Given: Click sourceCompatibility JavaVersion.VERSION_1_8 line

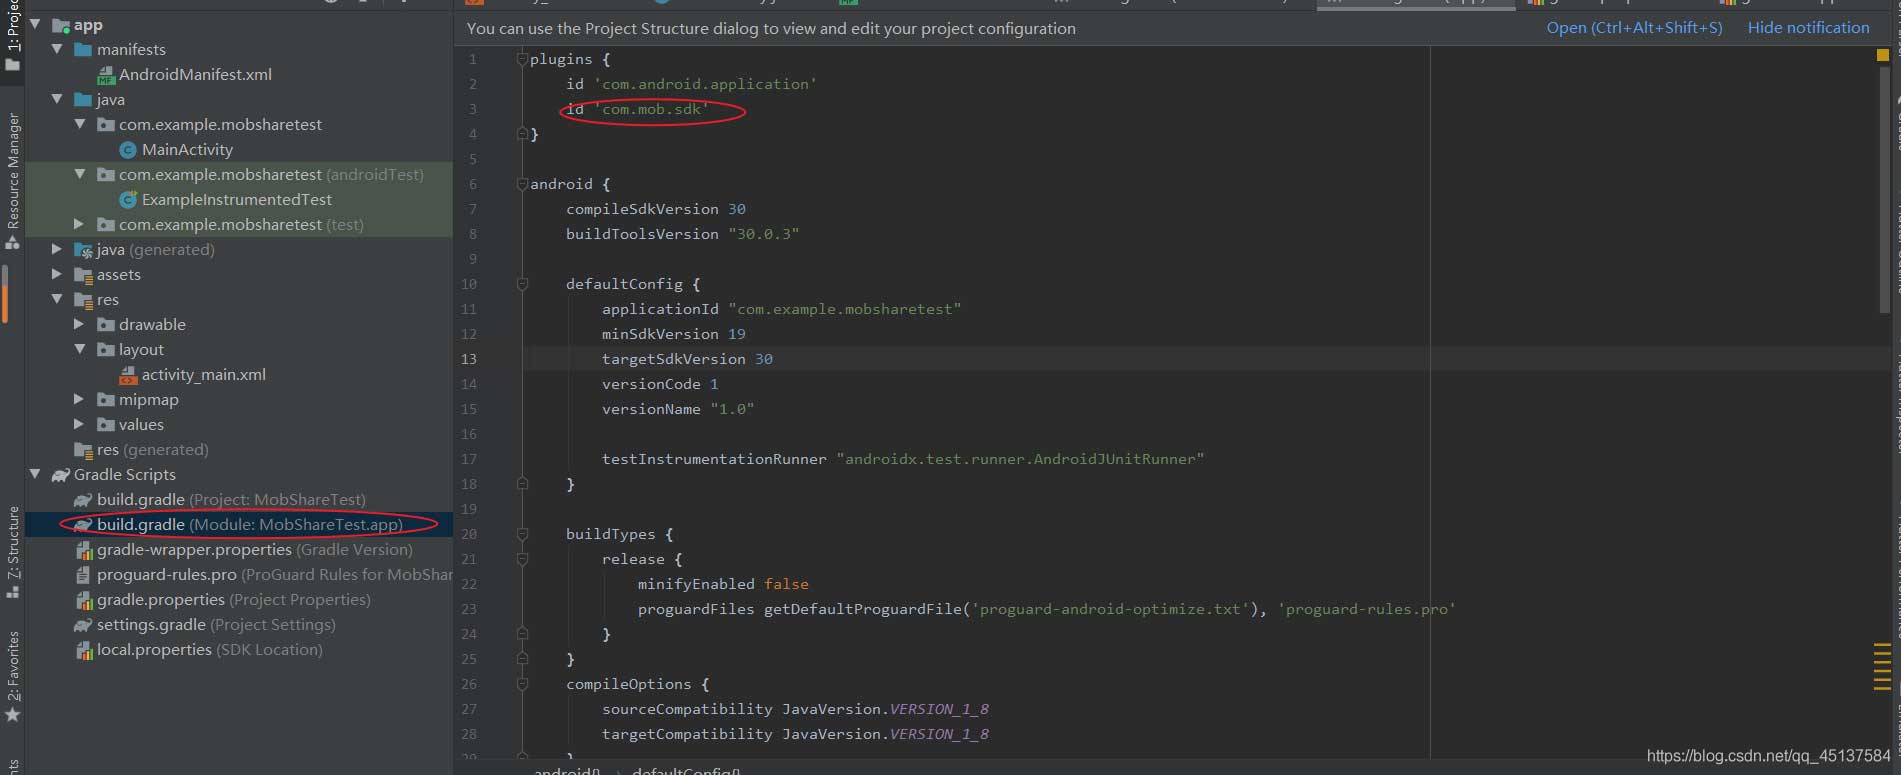Looking at the screenshot, I should tap(795, 709).
